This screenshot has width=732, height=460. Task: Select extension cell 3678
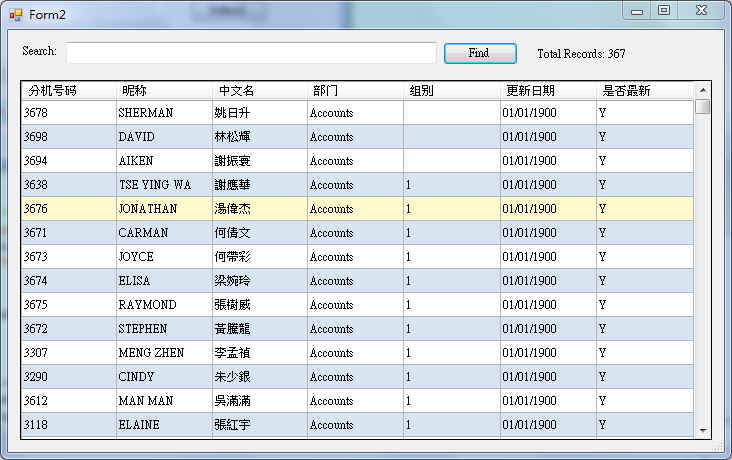coord(69,113)
